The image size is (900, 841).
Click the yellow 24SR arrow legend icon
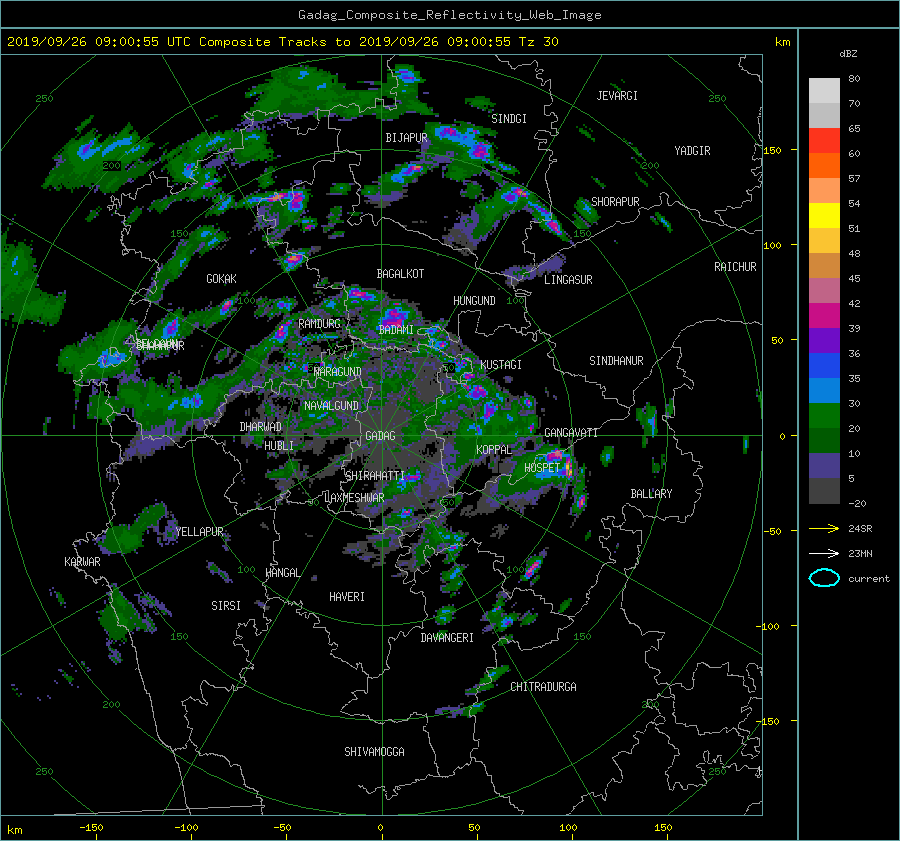point(824,528)
